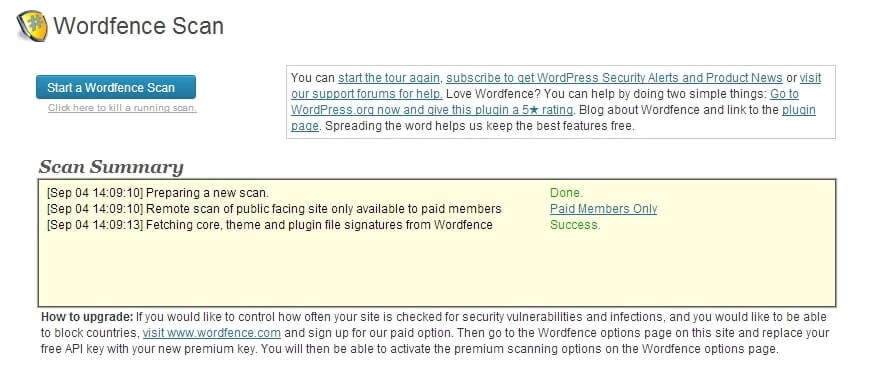Screen dimensions: 874x374
Task: Click the 'How to upgrade:' bold label
Action: pos(88,317)
